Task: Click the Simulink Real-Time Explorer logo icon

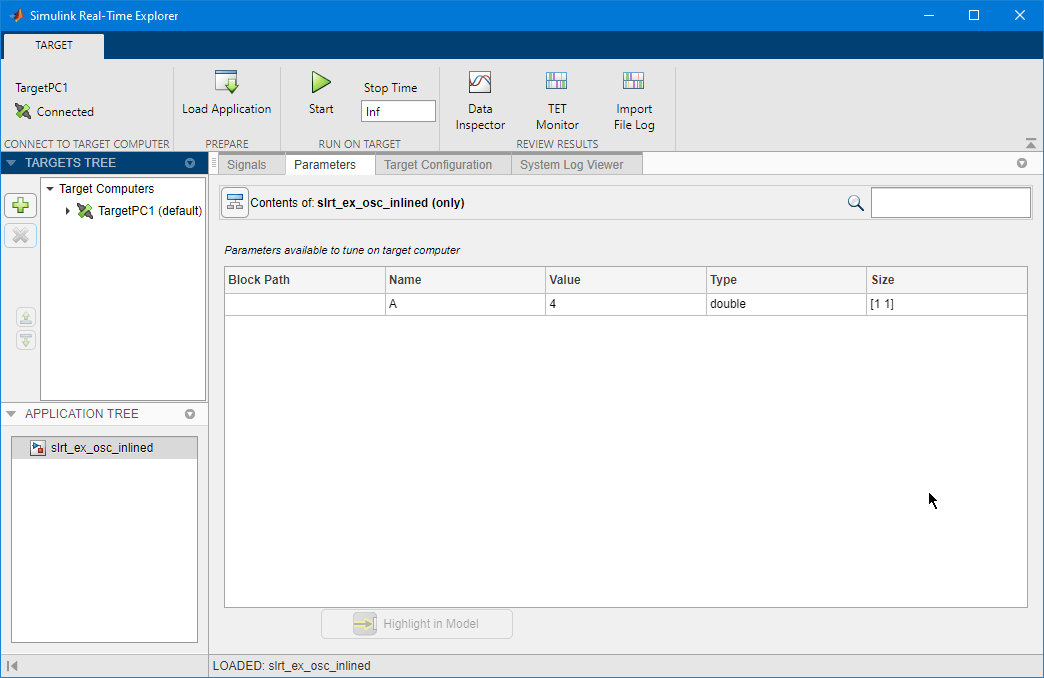Action: tap(17, 15)
